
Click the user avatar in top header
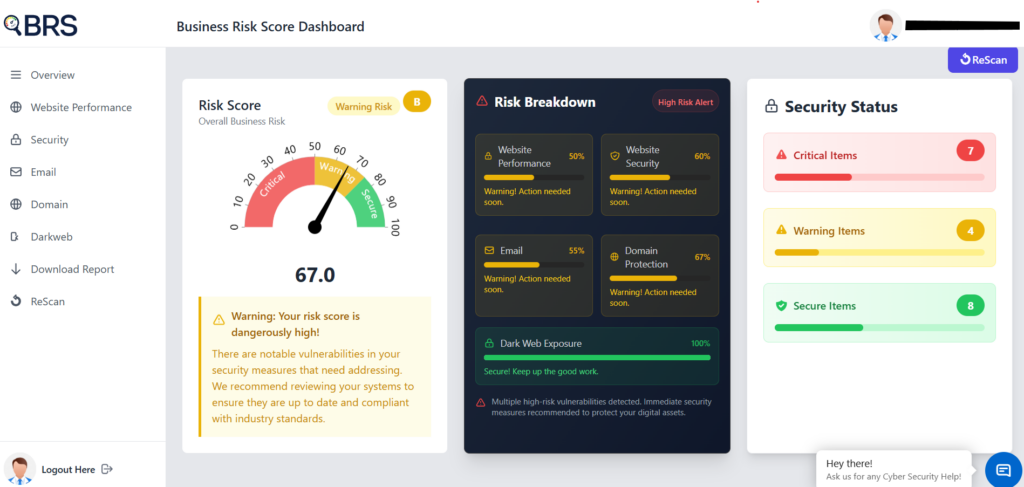885,27
